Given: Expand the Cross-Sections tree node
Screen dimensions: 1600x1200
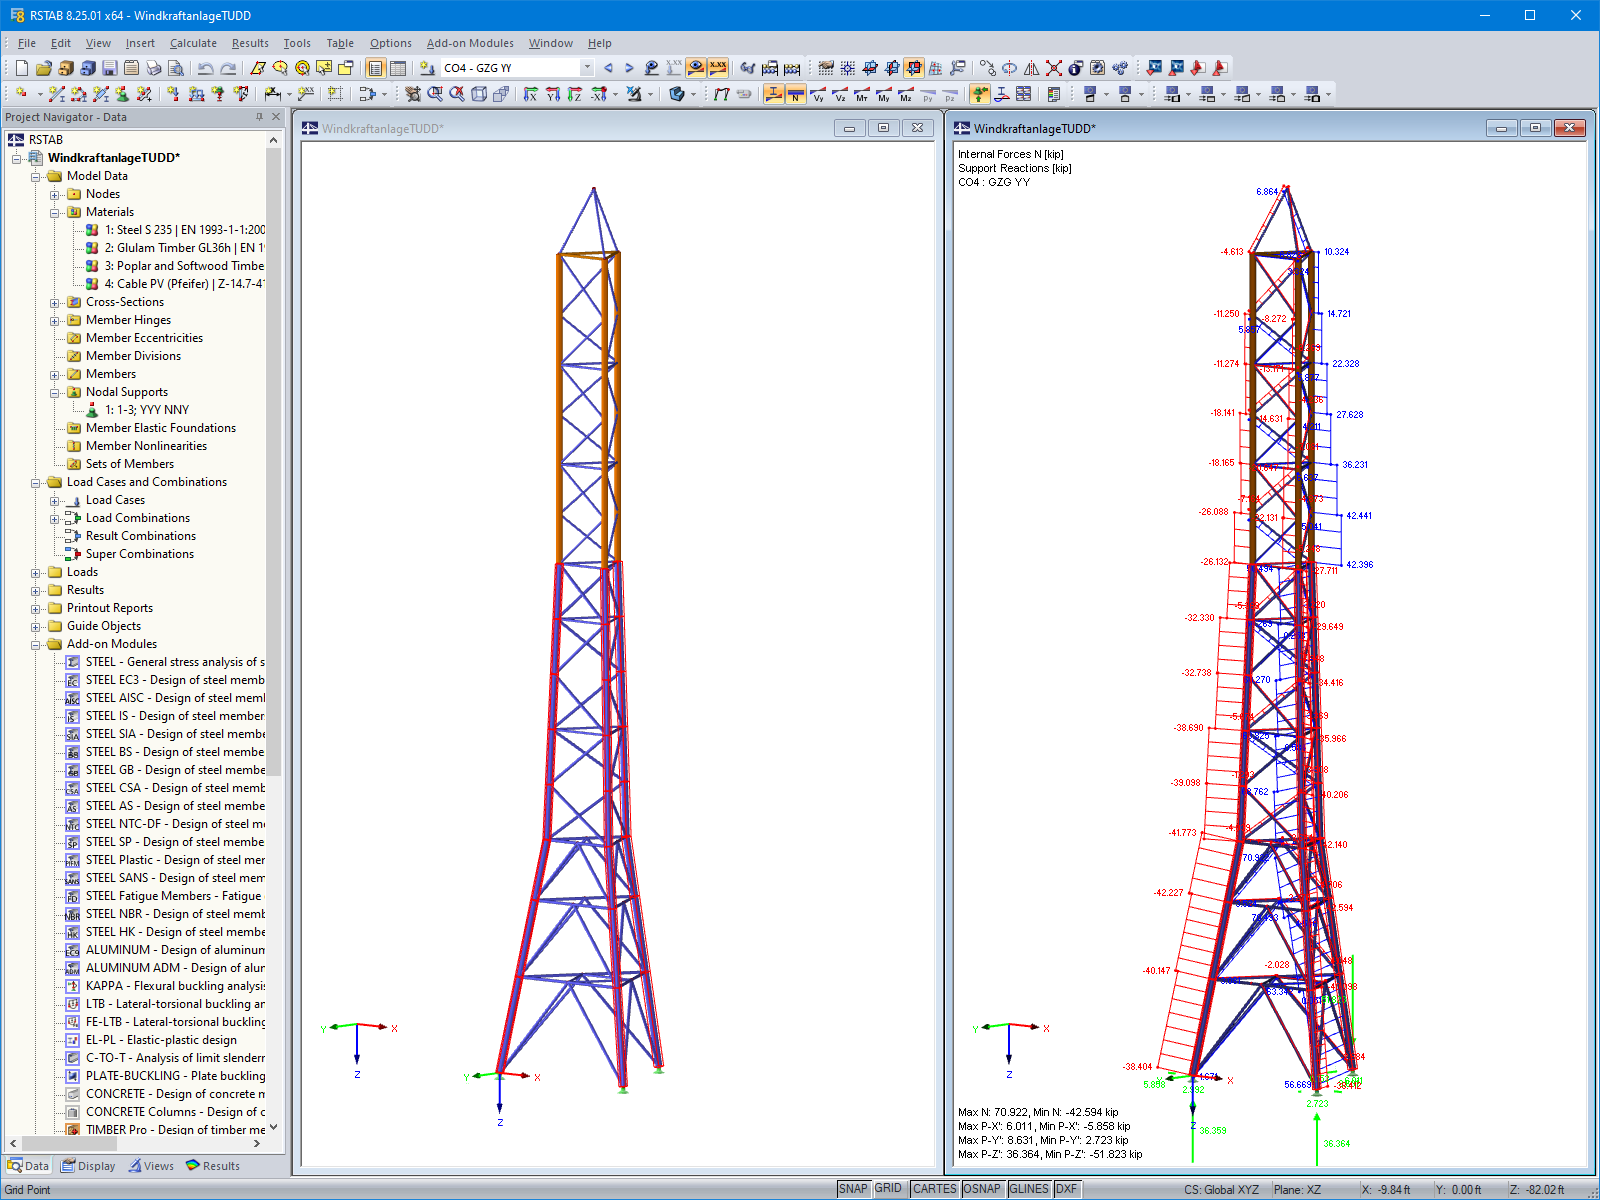Looking at the screenshot, I should click(x=55, y=302).
